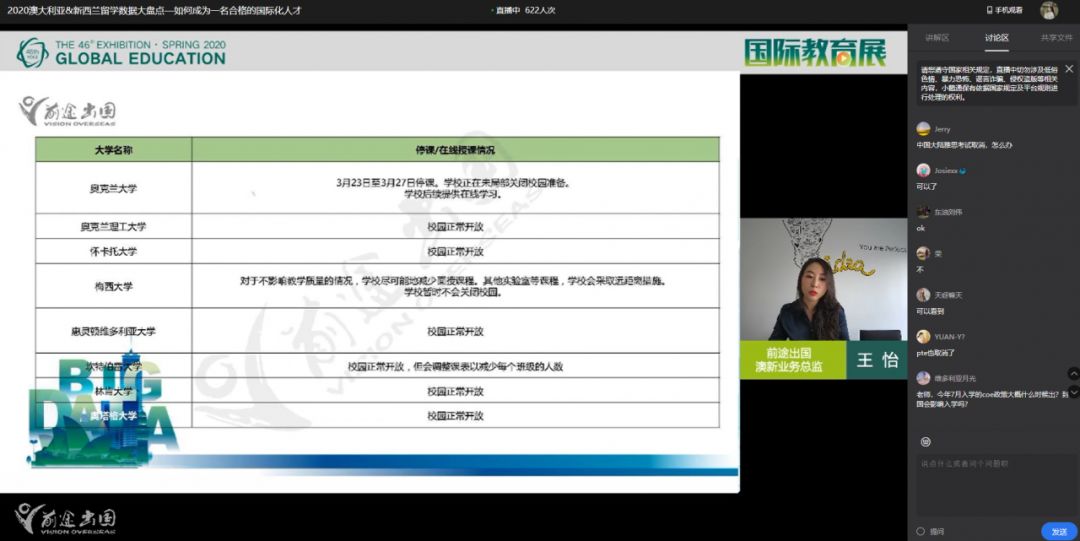1080x541 pixels.
Task: Select the message 'pte也取消了'
Action: pos(935,353)
